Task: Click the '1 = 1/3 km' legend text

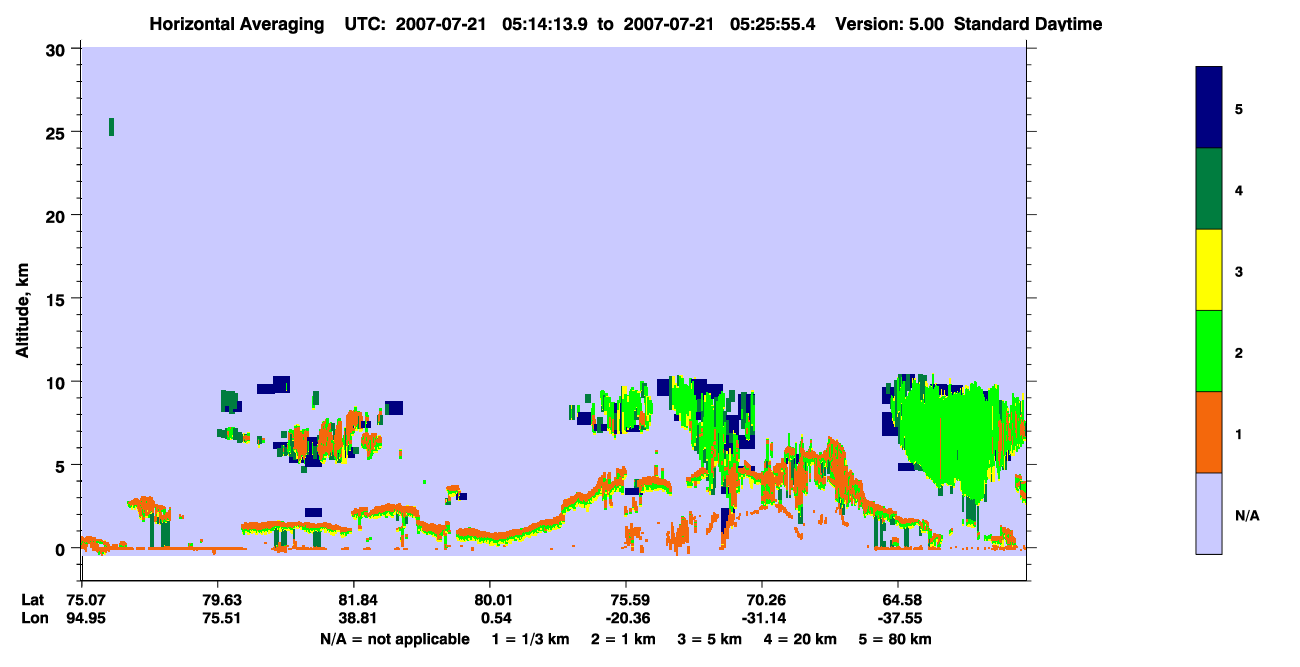Action: (530, 639)
